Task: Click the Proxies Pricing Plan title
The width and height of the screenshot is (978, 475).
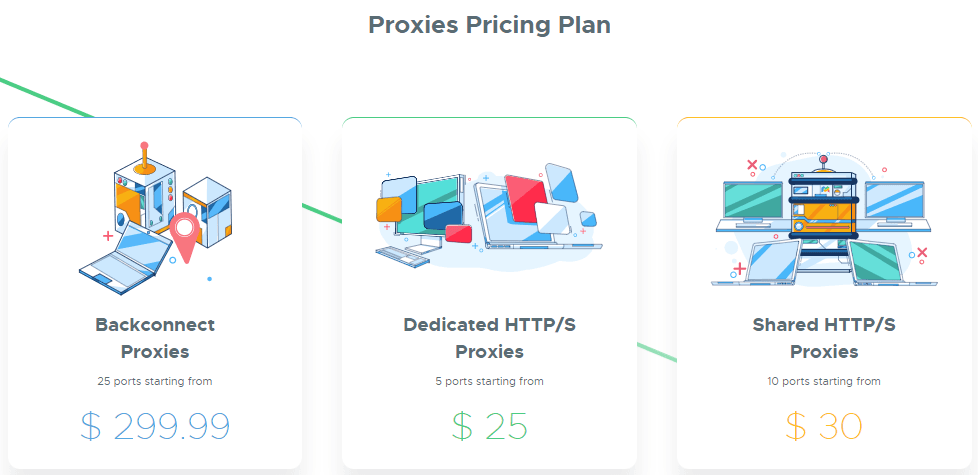Action: pos(490,25)
